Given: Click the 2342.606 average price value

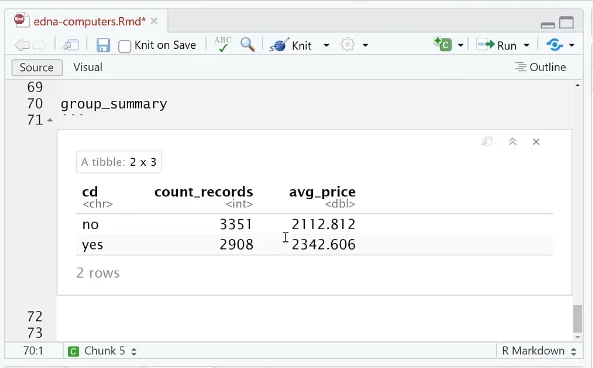Looking at the screenshot, I should pyautogui.click(x=323, y=244).
